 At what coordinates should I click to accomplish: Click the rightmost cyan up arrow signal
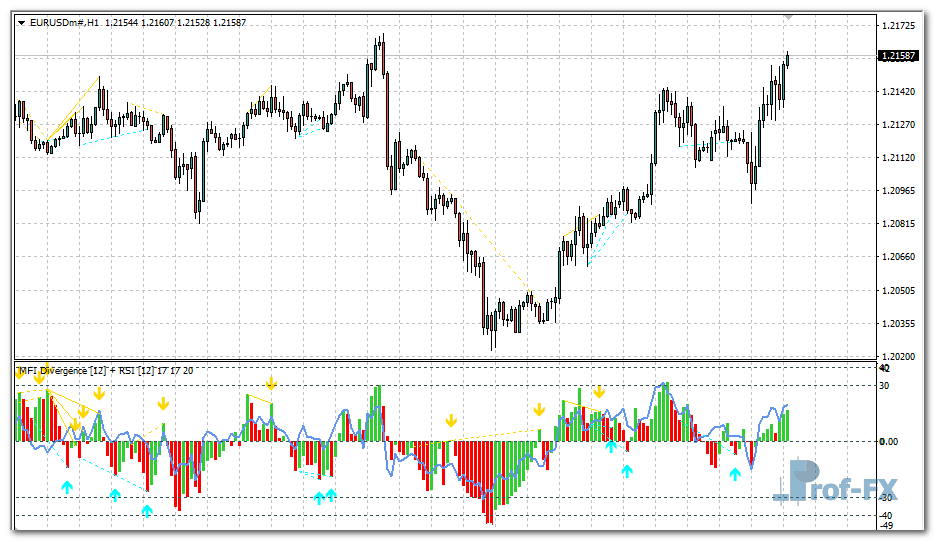click(x=735, y=474)
